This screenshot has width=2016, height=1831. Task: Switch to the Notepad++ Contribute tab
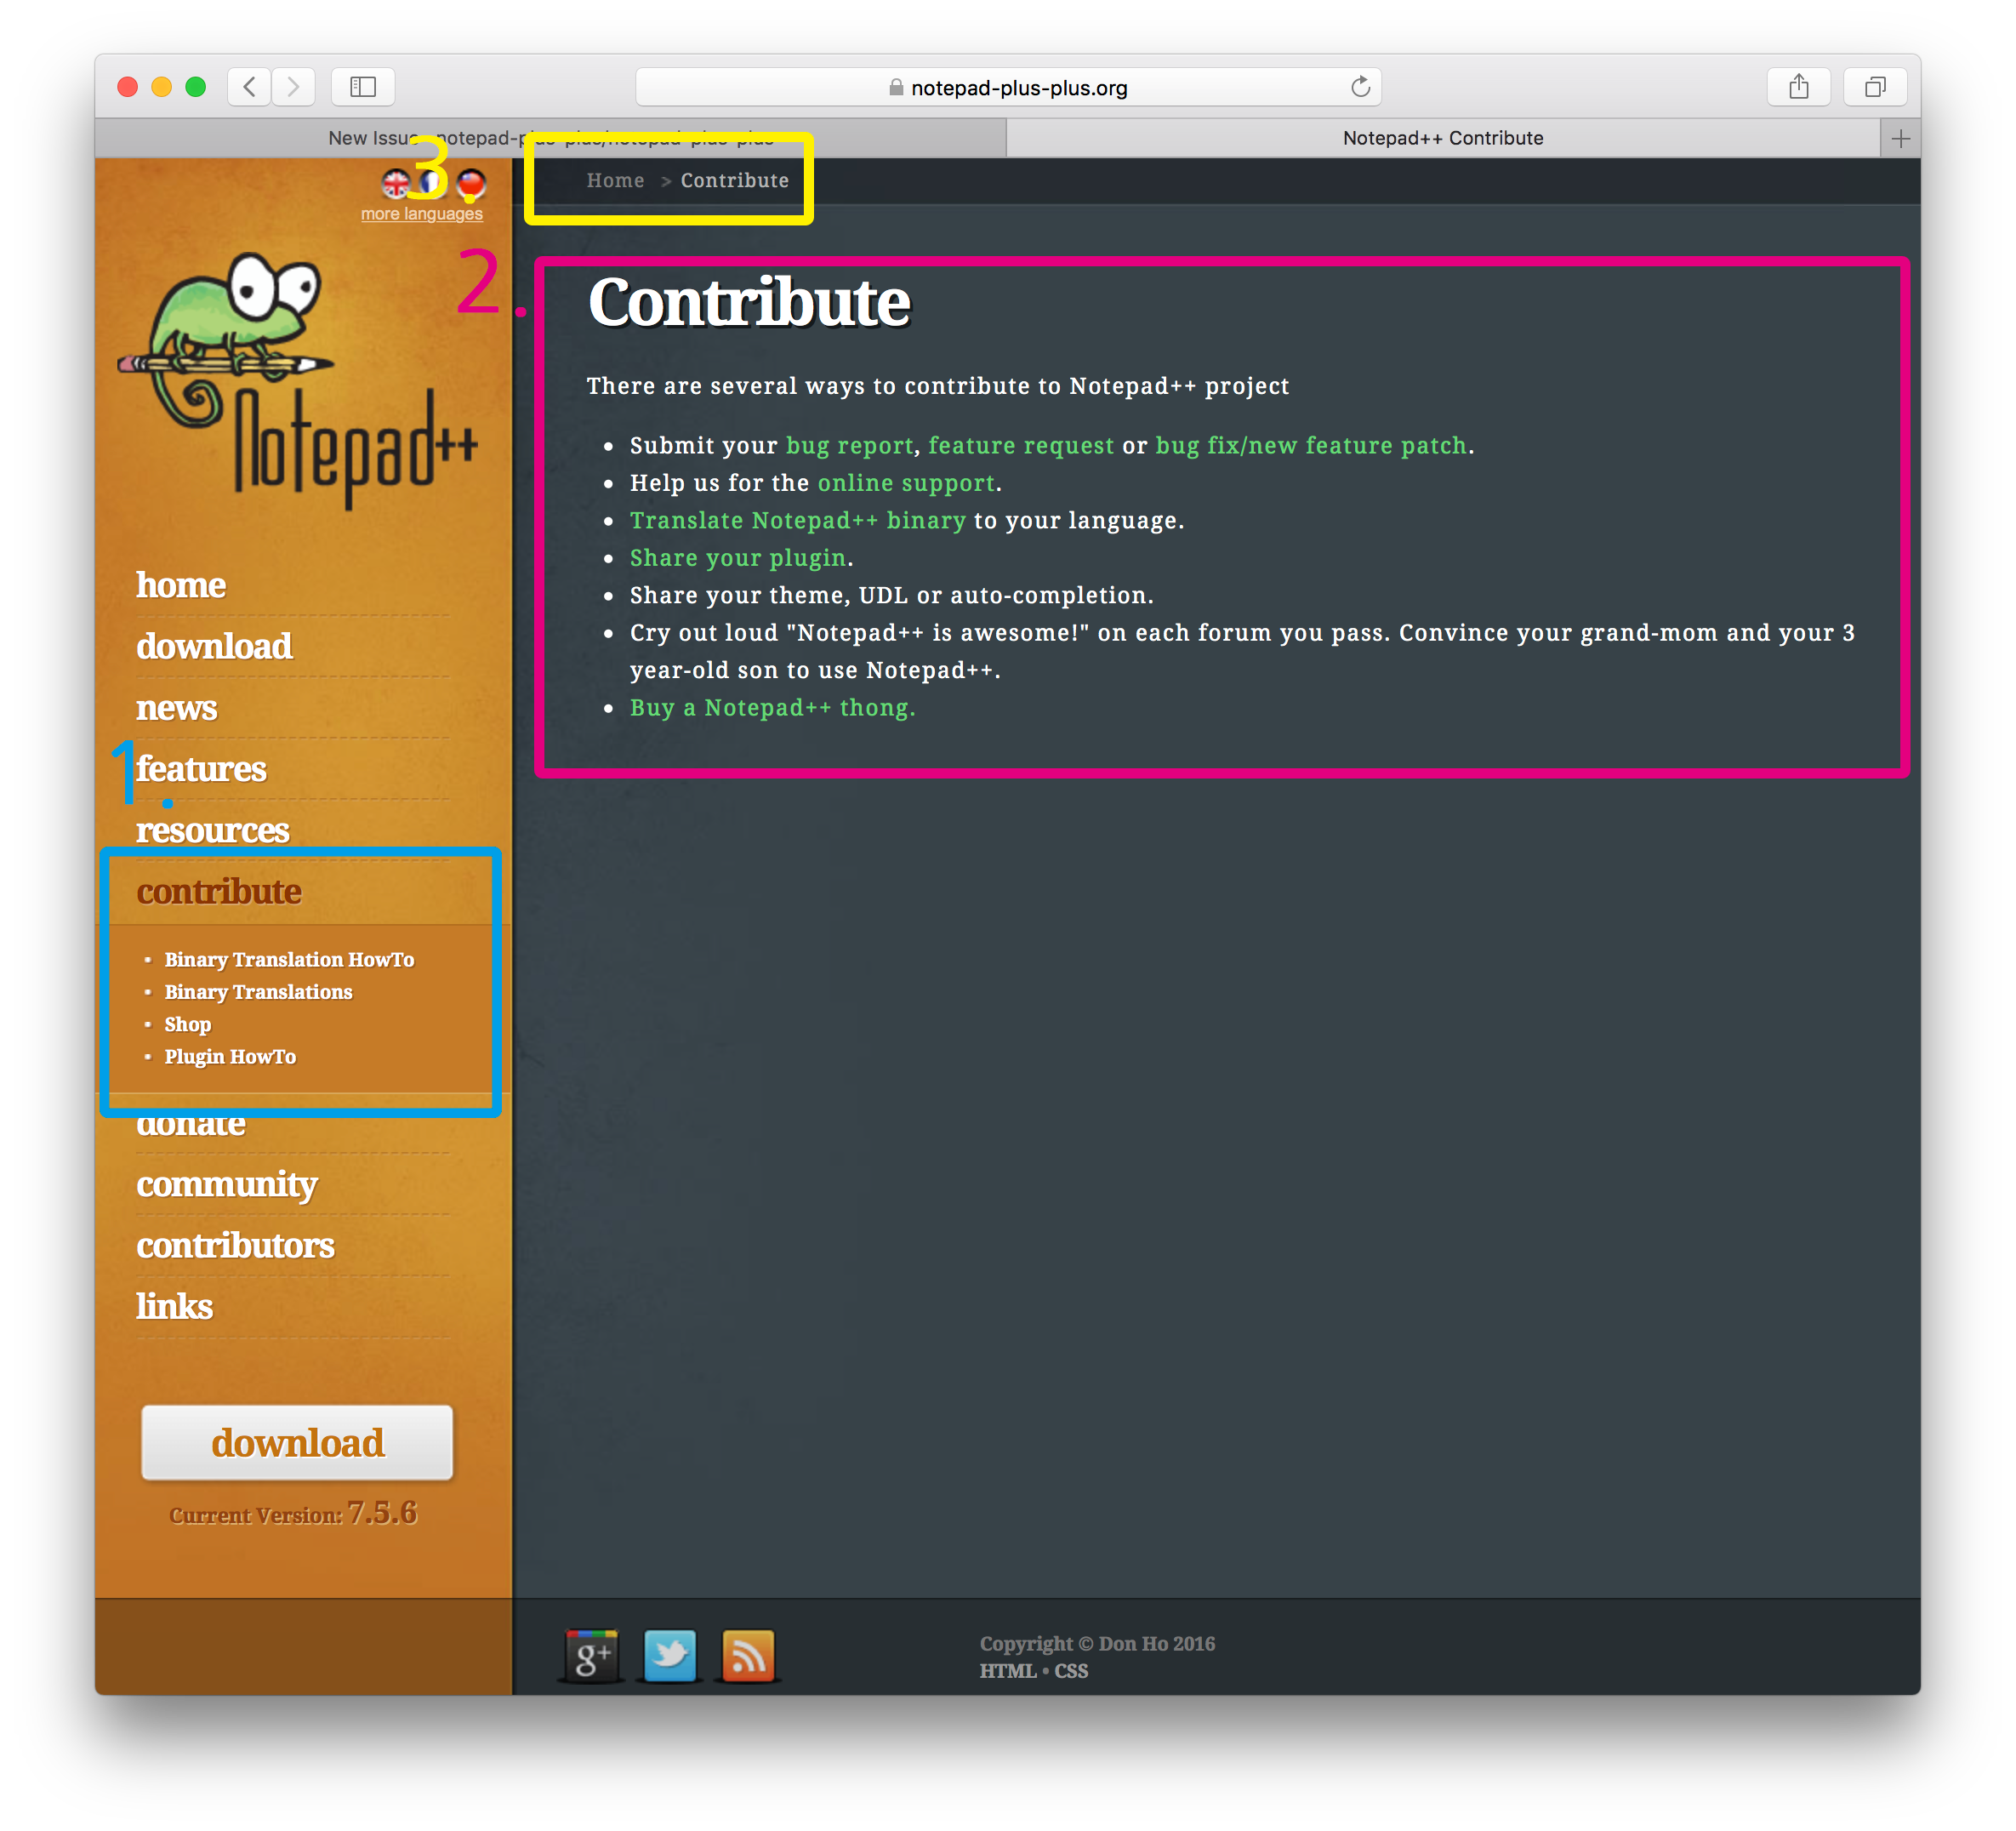pyautogui.click(x=1442, y=138)
